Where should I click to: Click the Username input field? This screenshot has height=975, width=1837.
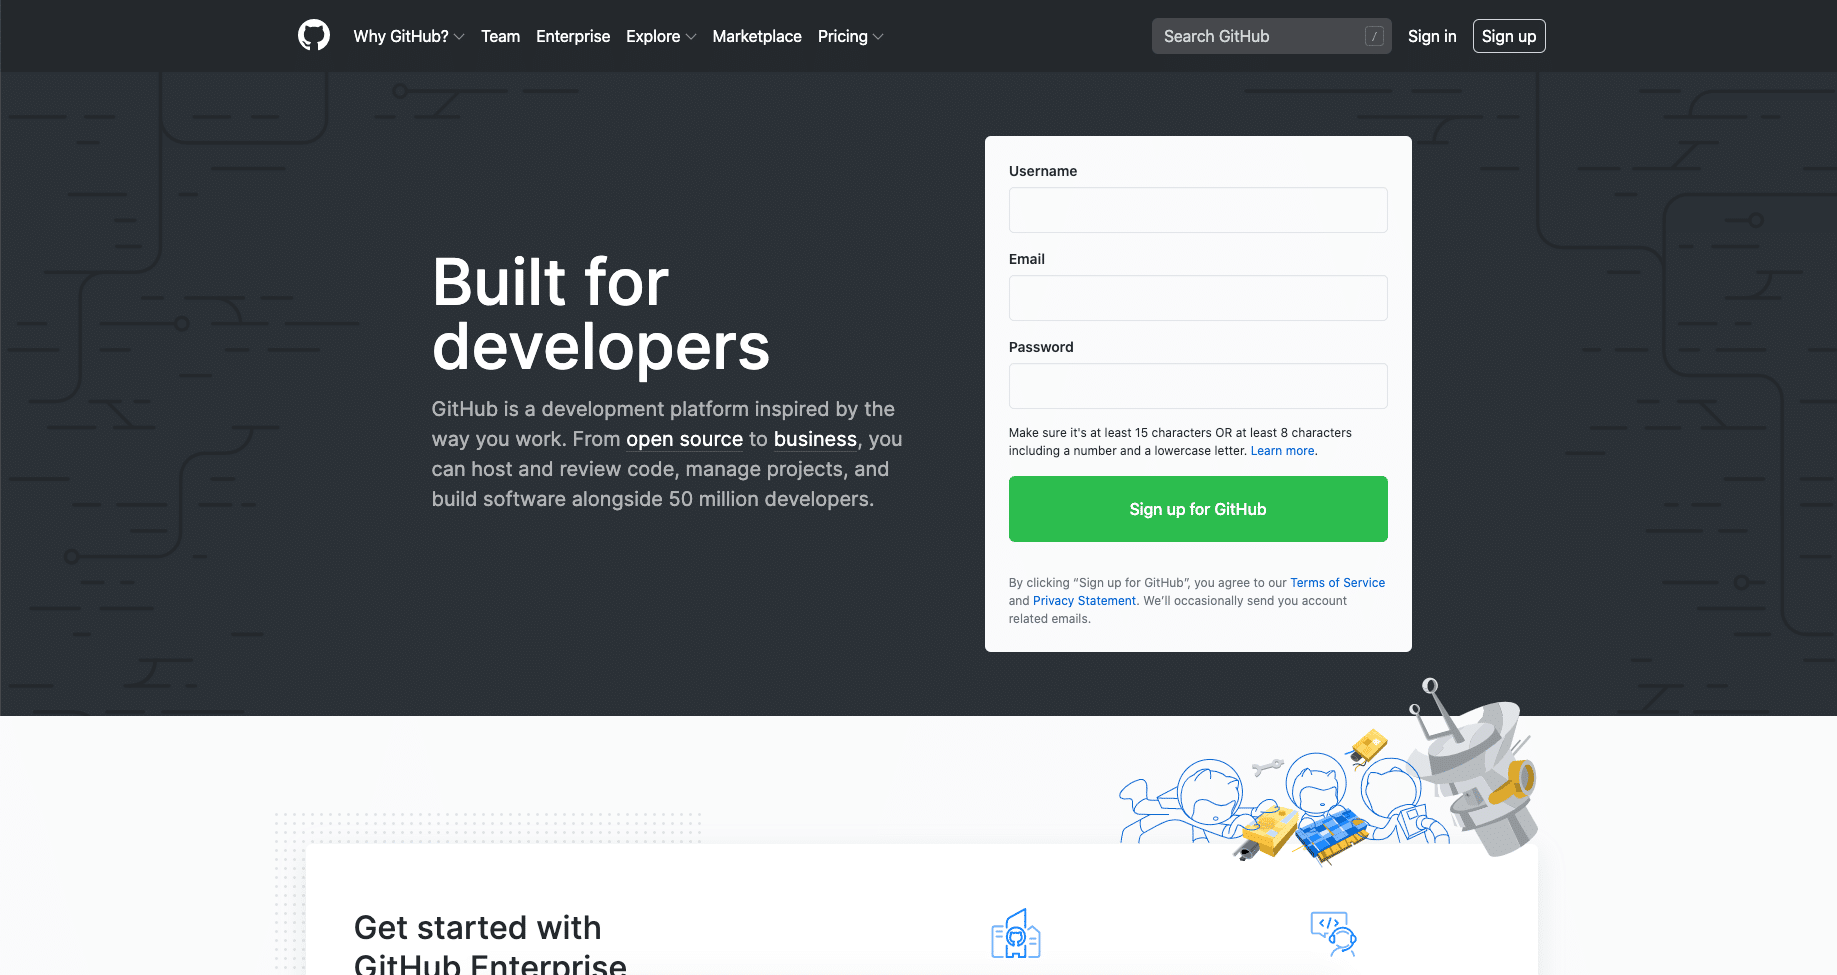pos(1197,210)
